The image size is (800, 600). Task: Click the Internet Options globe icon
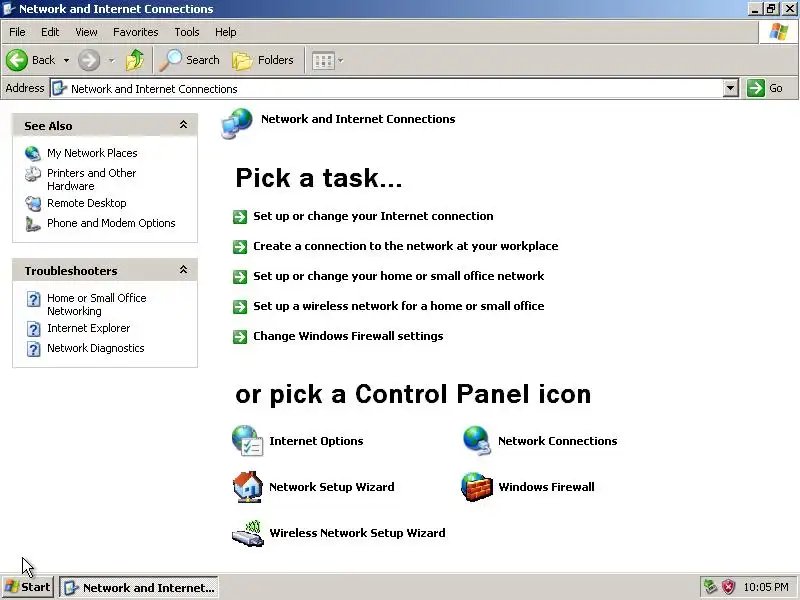click(247, 440)
